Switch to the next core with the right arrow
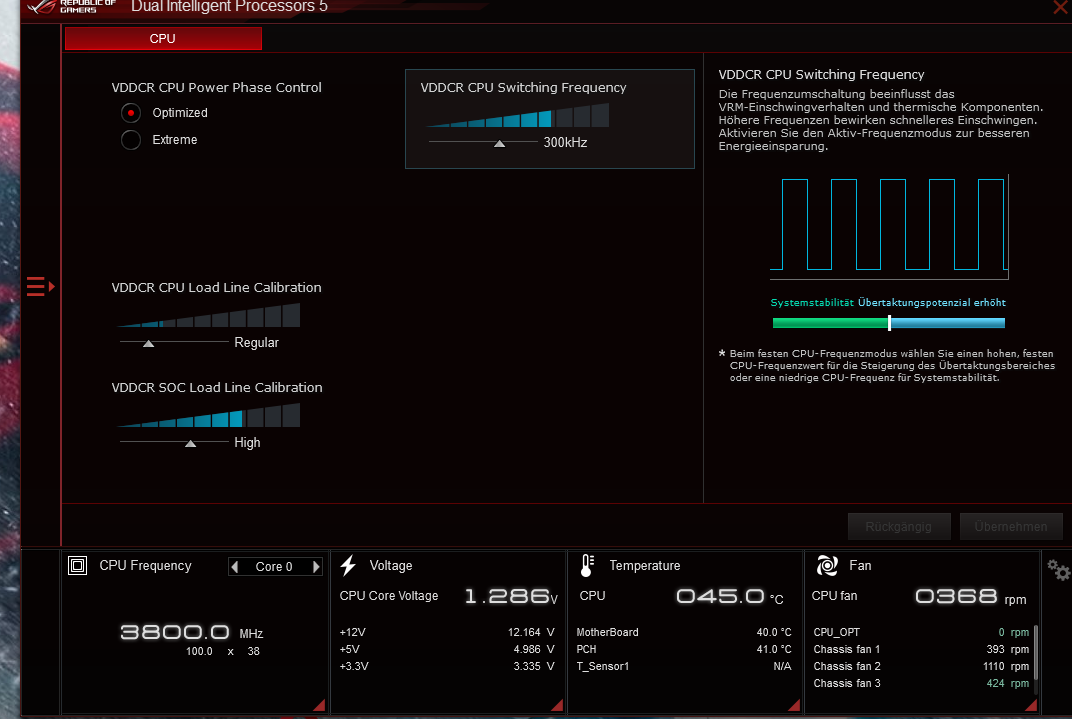This screenshot has width=1072, height=719. [x=316, y=567]
